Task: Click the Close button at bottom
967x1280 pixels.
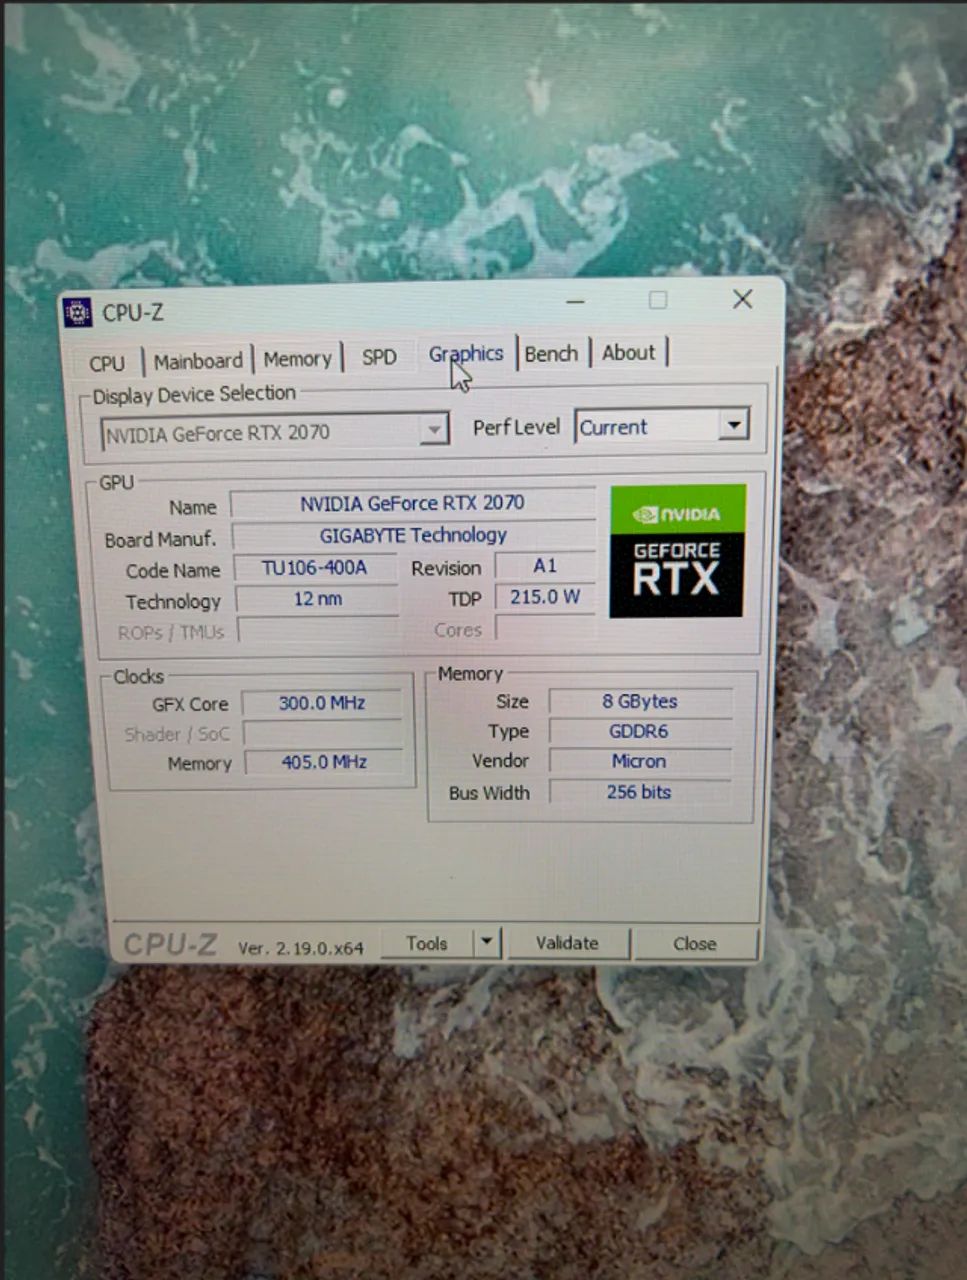Action: (x=694, y=943)
